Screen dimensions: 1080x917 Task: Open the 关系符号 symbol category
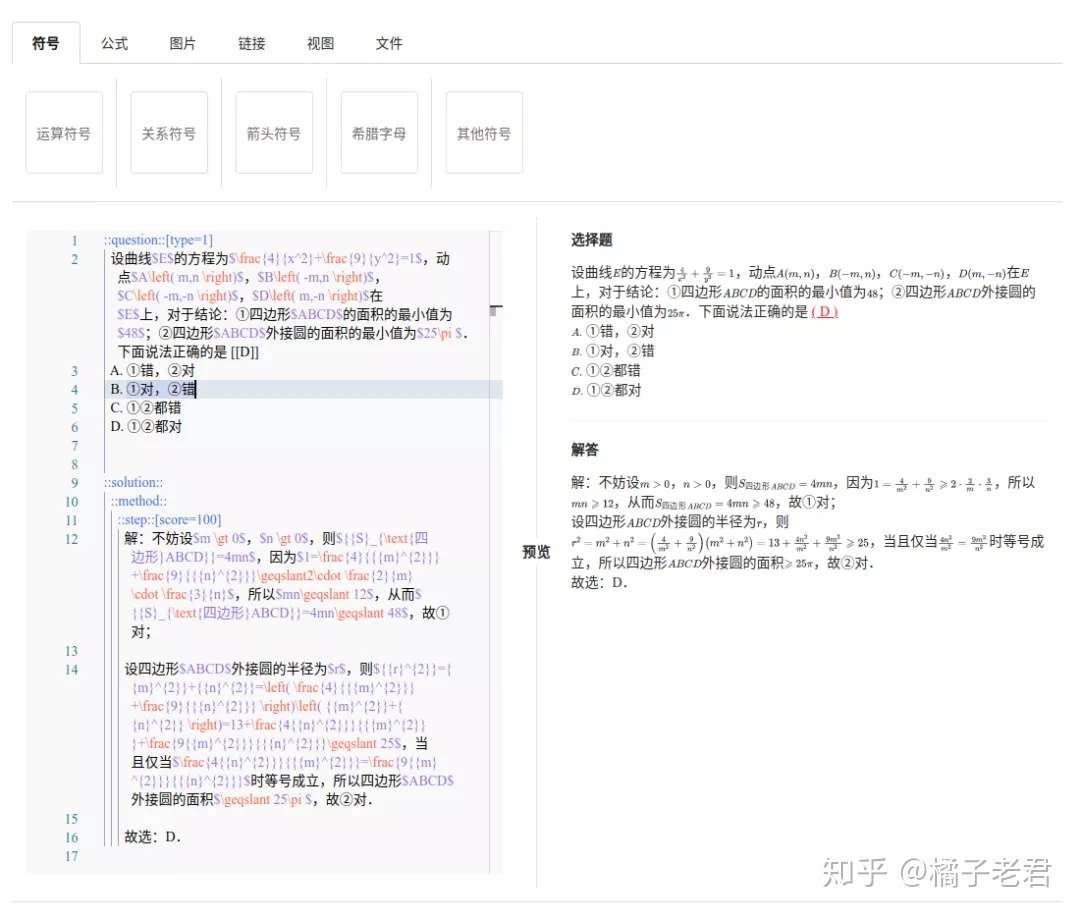pos(168,131)
